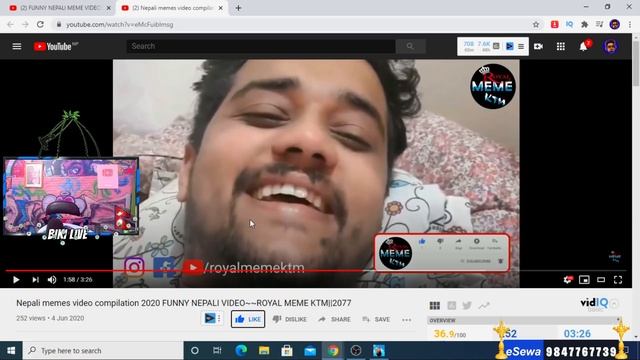Open the vidIQ toolbar hamburger menu
Screen dimensions: 640x360
pos(521,47)
